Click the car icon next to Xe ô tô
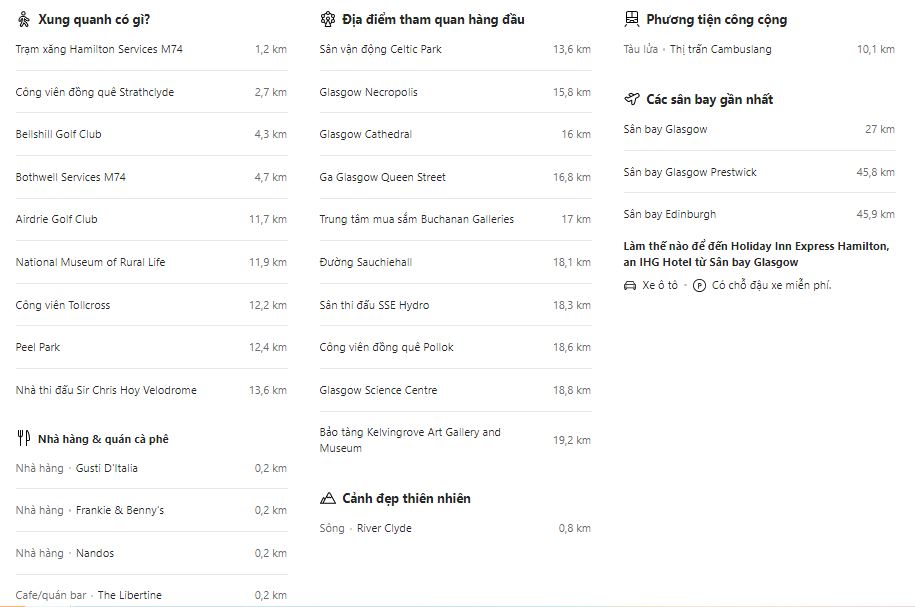Screen dimensions: 915x607 pyautogui.click(x=629, y=285)
